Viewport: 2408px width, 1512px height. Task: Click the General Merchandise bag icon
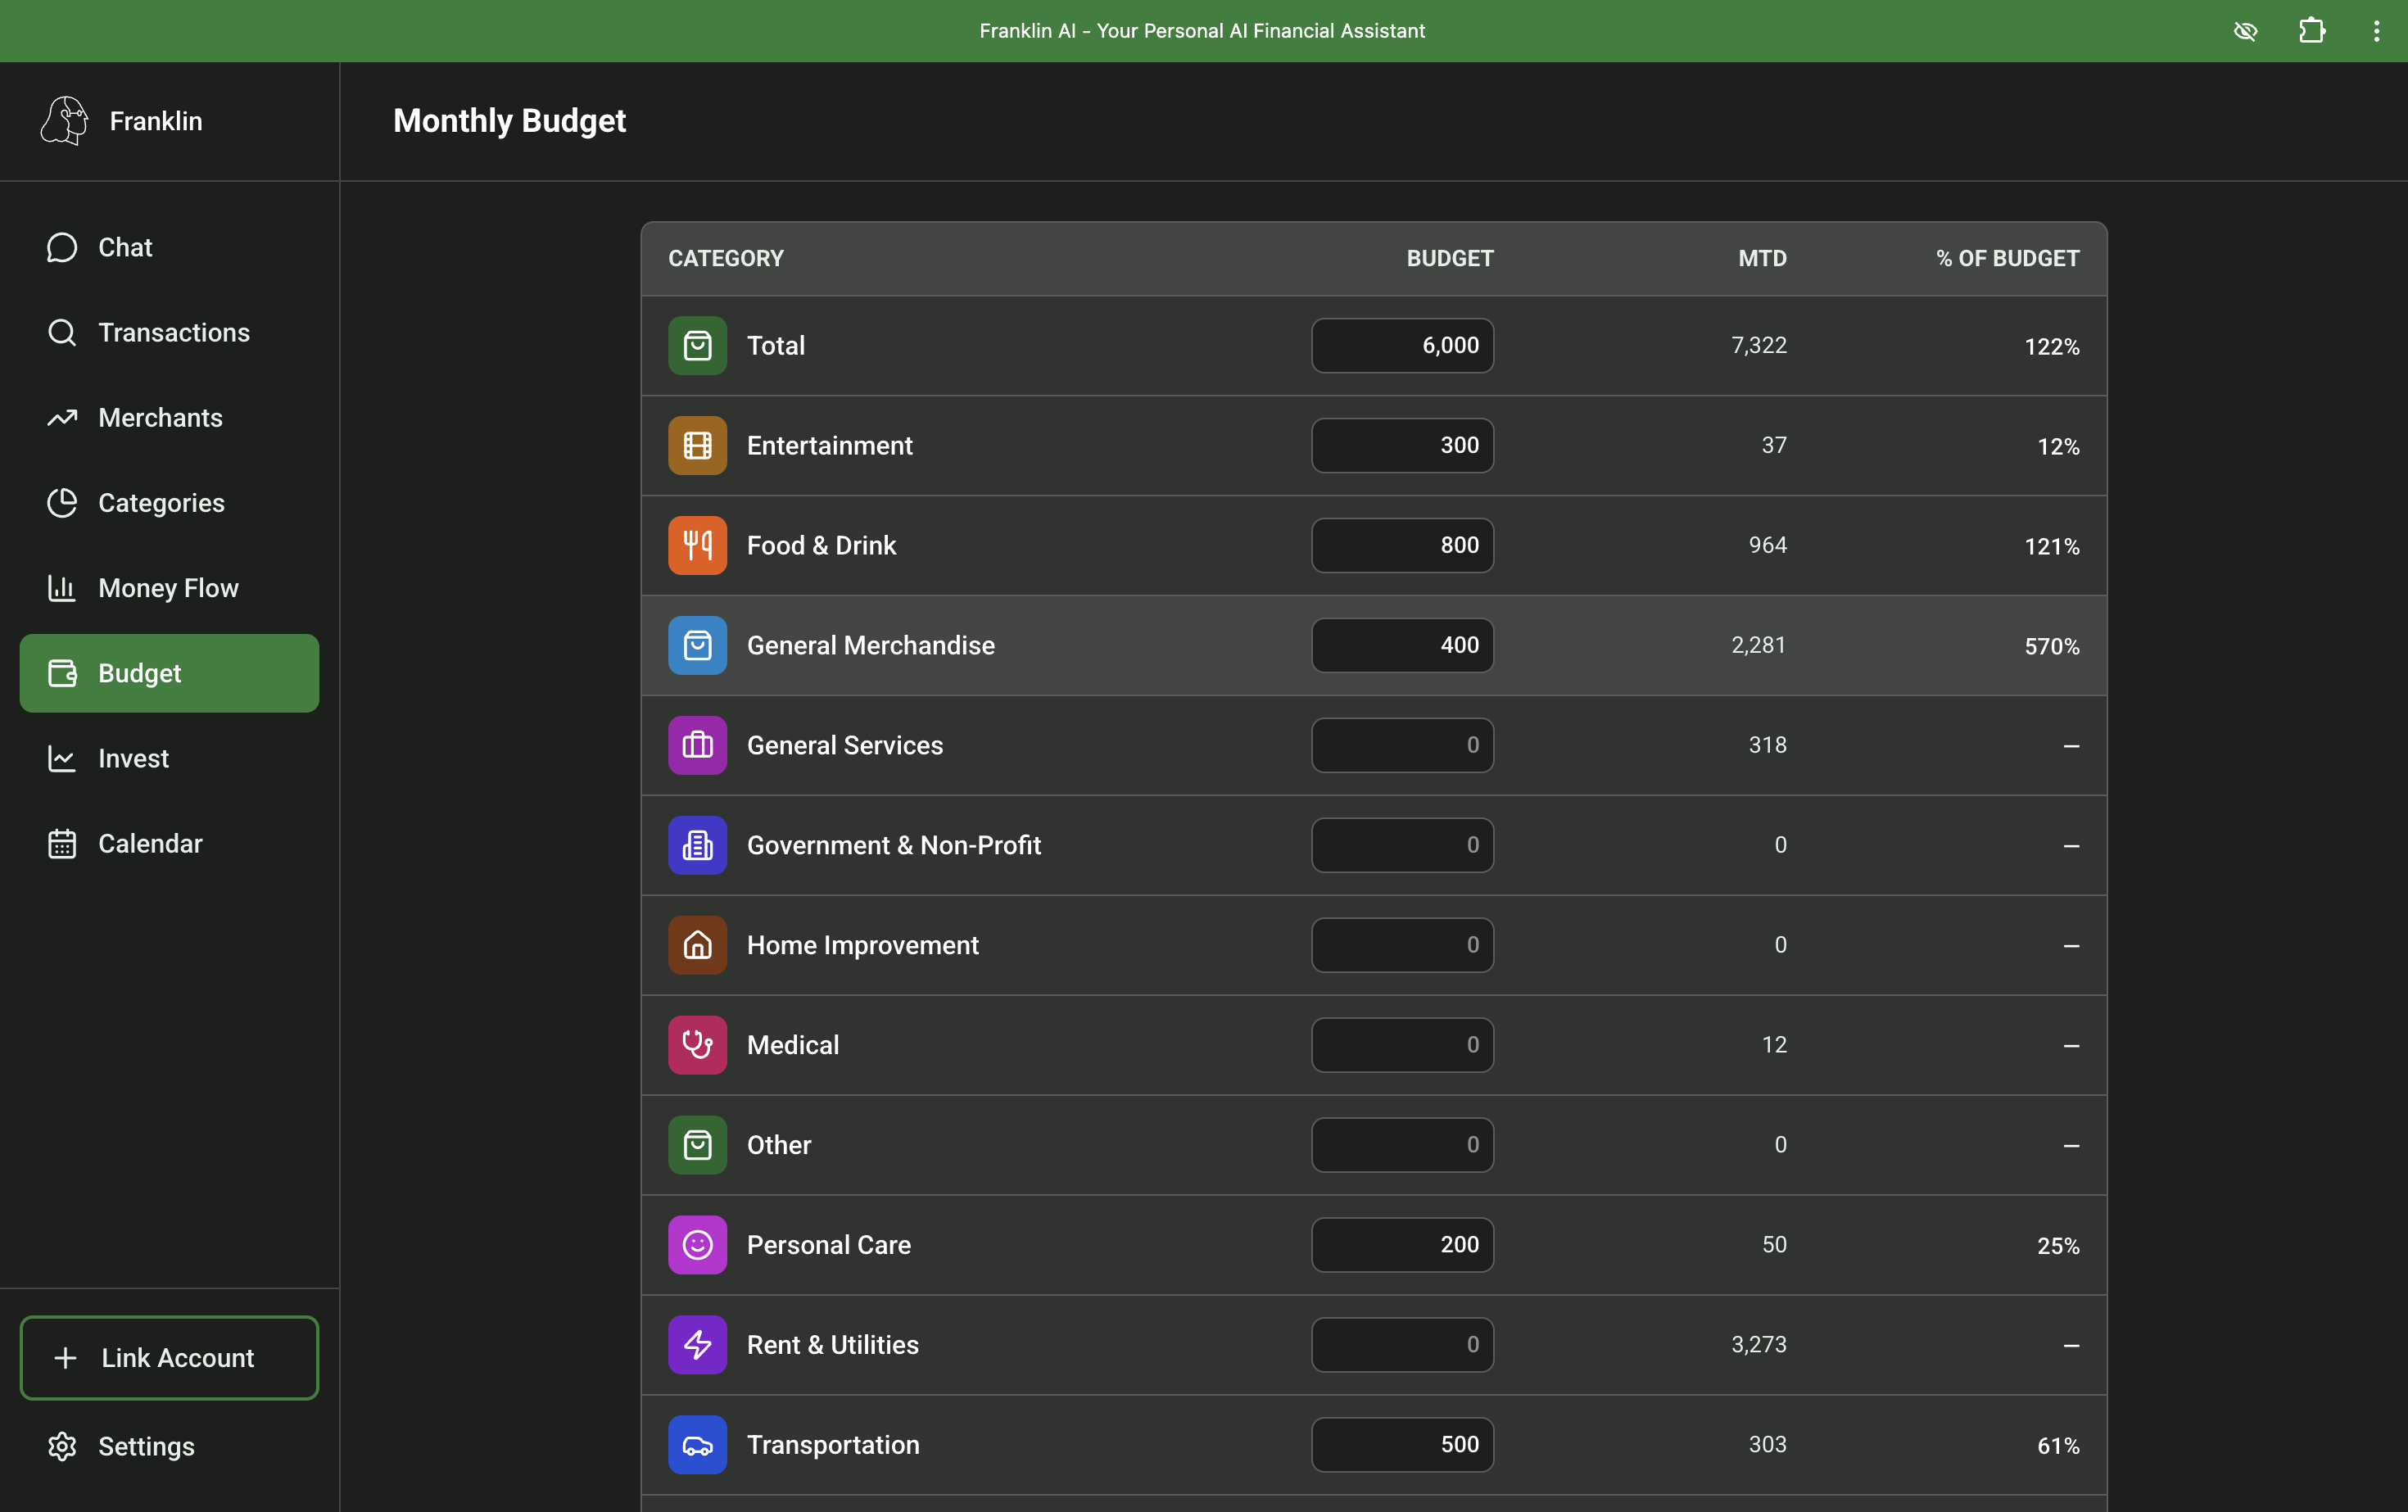(x=697, y=645)
